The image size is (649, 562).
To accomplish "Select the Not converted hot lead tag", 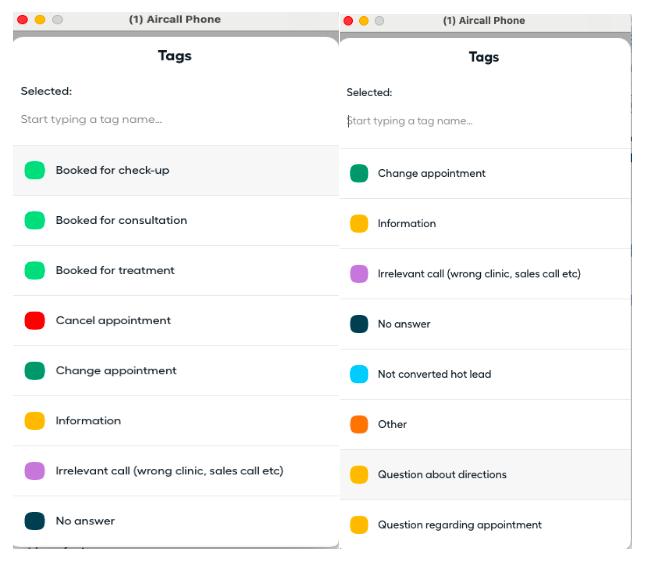I will pos(434,374).
